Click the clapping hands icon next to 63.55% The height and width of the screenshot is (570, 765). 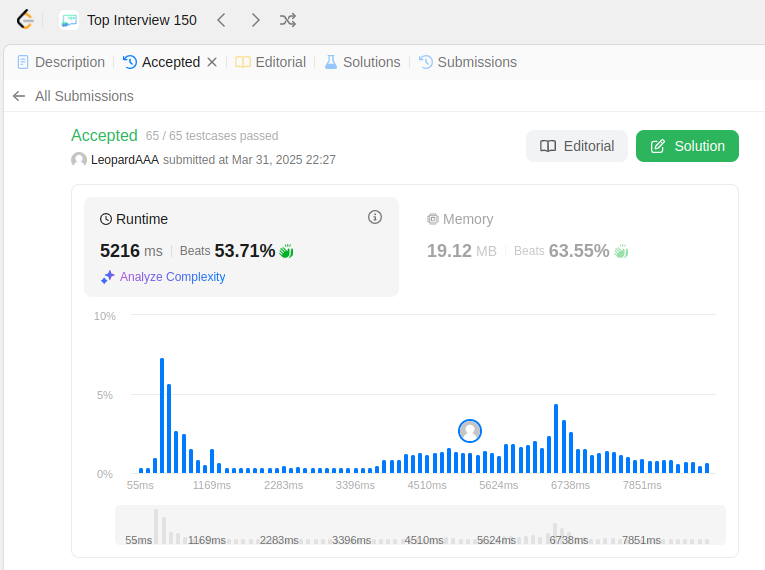(x=621, y=251)
